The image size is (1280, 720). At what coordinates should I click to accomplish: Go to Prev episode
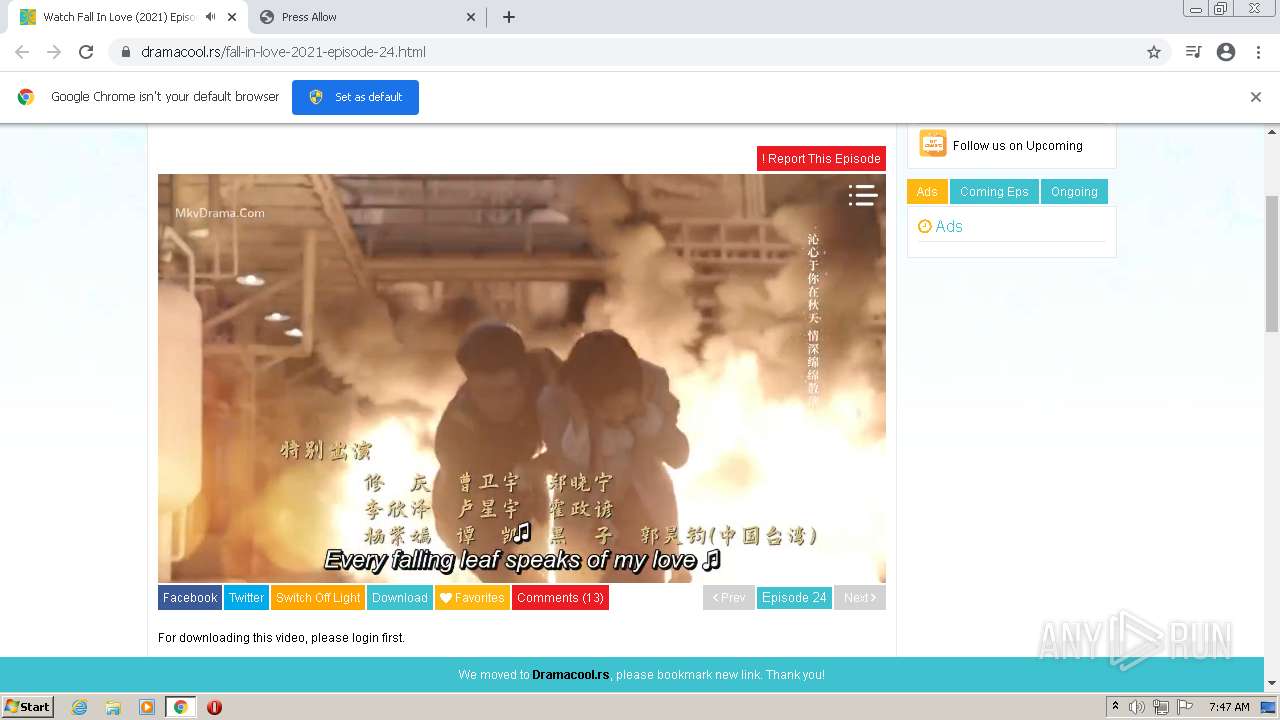point(729,598)
